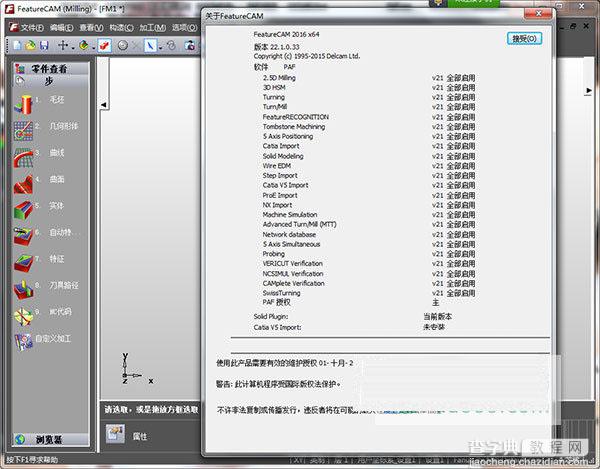Open the 文件(F) menu
Viewport: 600px width, 469px height.
[32, 28]
